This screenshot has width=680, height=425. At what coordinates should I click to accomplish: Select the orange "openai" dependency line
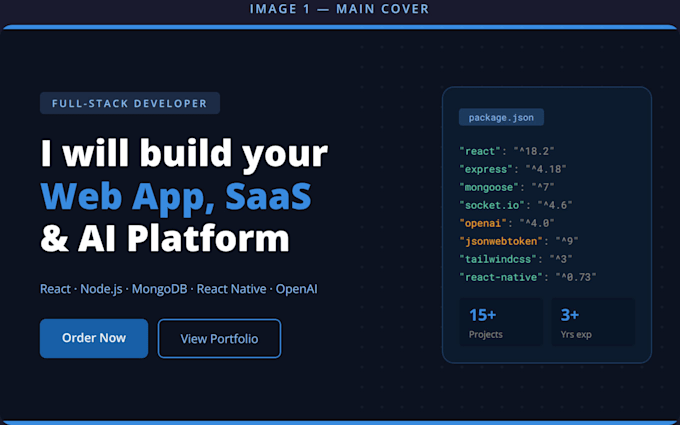coord(507,223)
